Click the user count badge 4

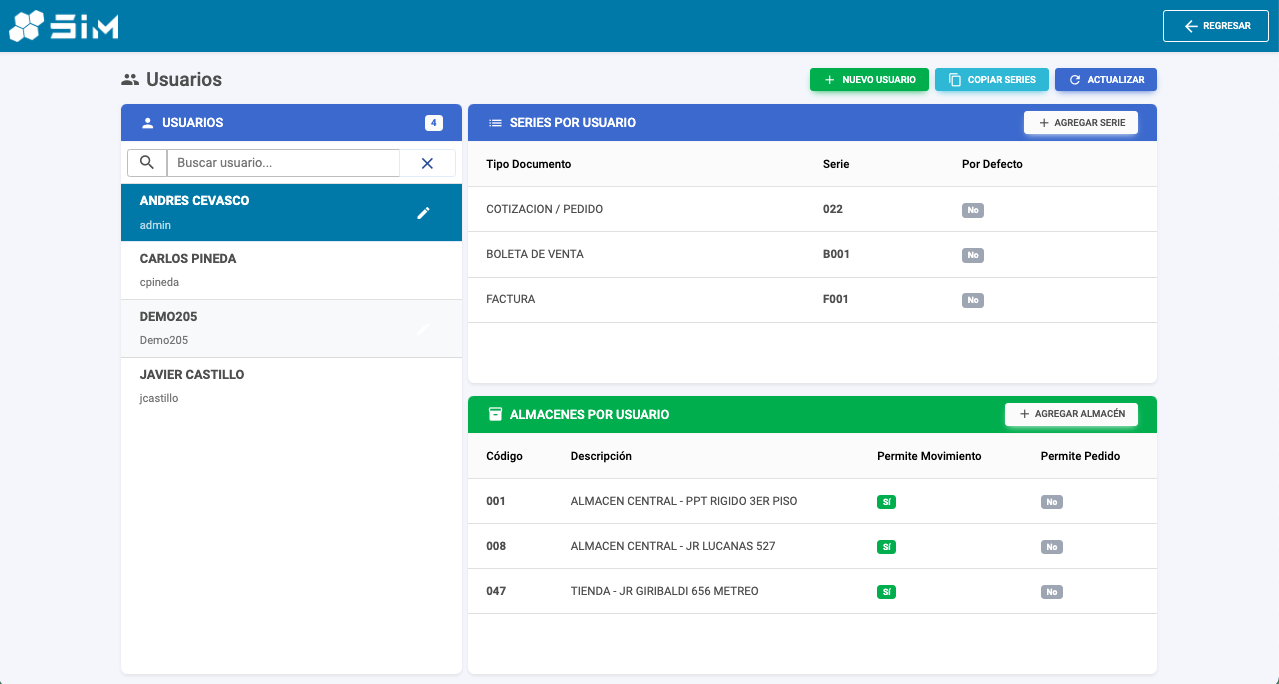(434, 123)
